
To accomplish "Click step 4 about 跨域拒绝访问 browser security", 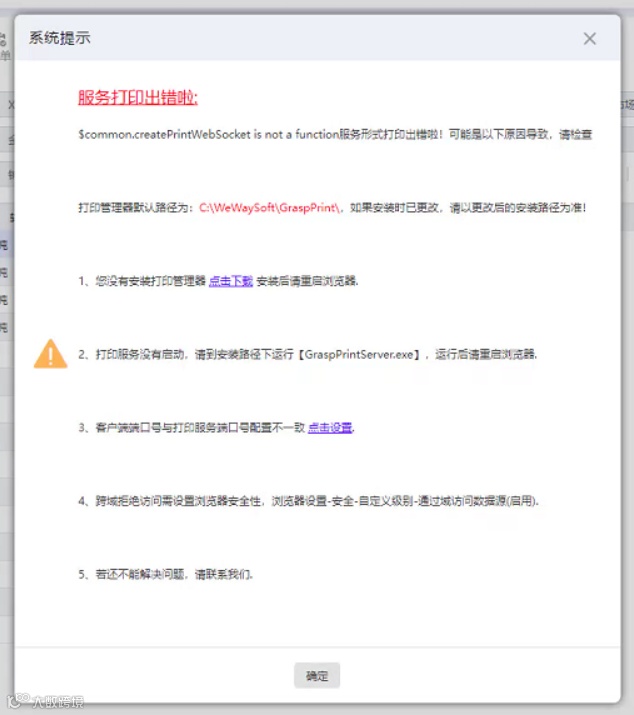I will pos(309,501).
